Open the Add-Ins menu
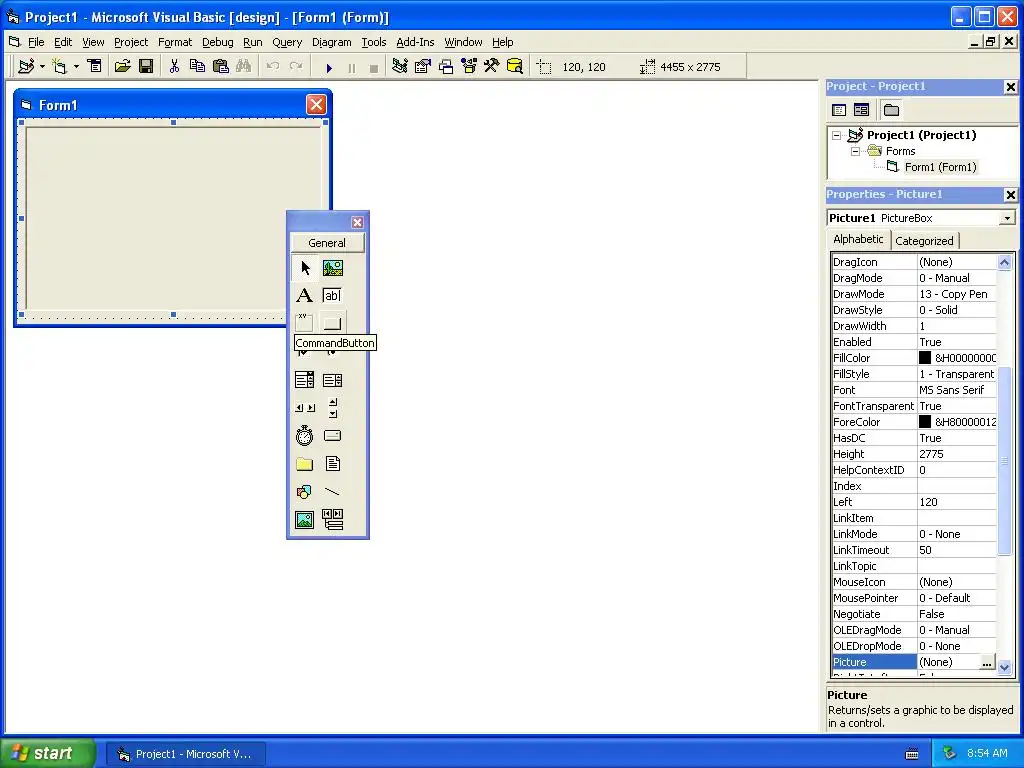 tap(415, 42)
